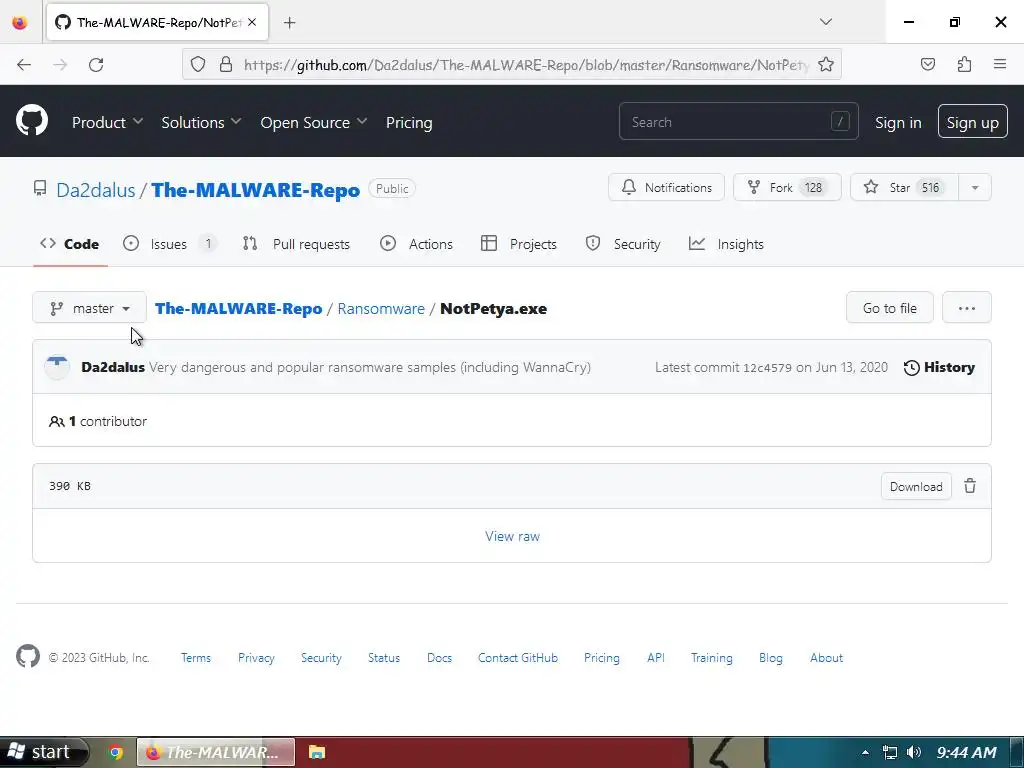Open commit 12c4579 link

click(x=767, y=368)
